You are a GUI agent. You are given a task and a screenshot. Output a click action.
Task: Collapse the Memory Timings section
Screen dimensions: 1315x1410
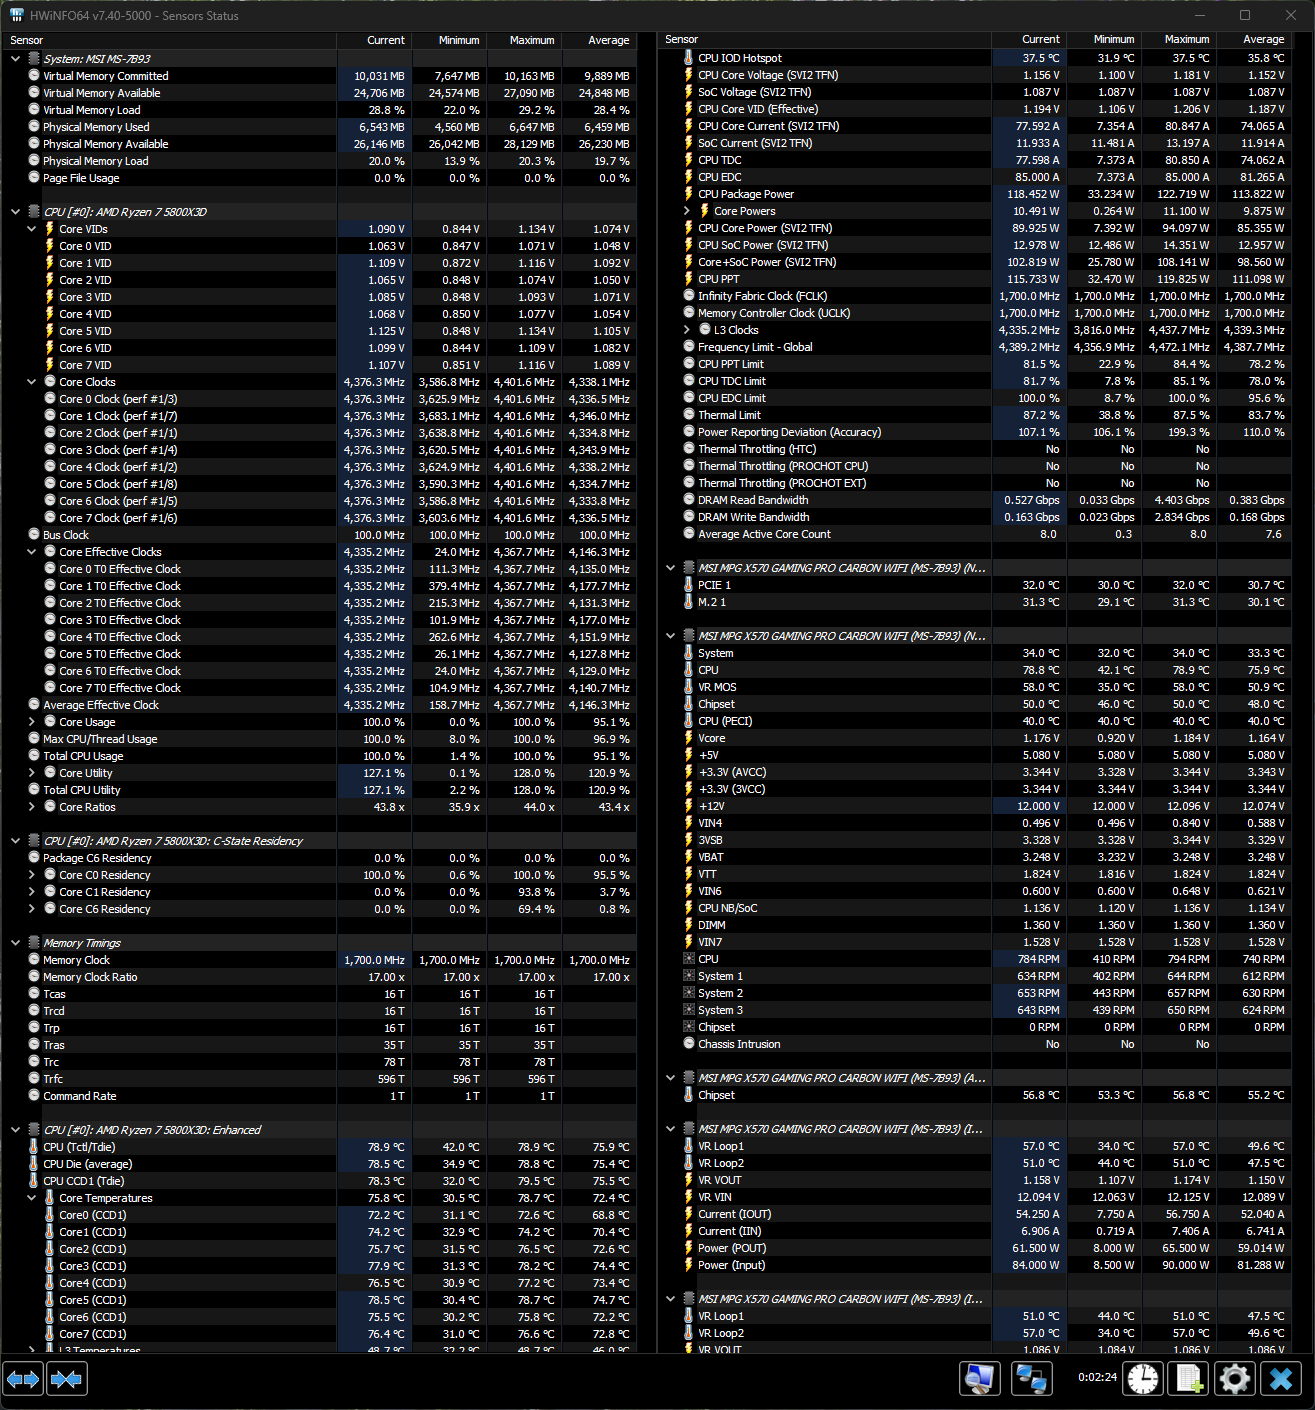pos(14,941)
